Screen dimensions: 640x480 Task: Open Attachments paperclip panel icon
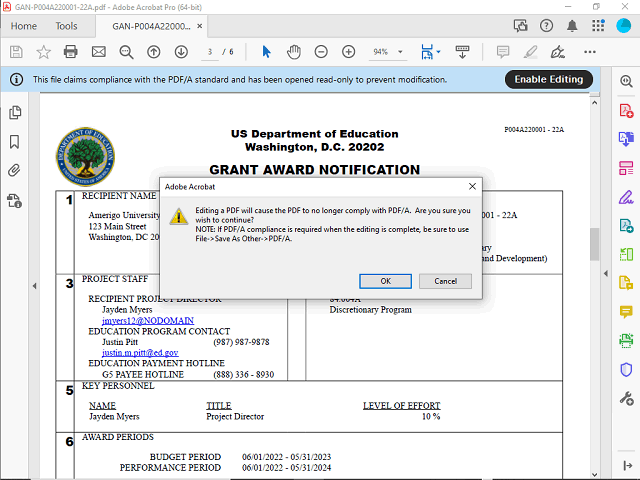[14, 170]
